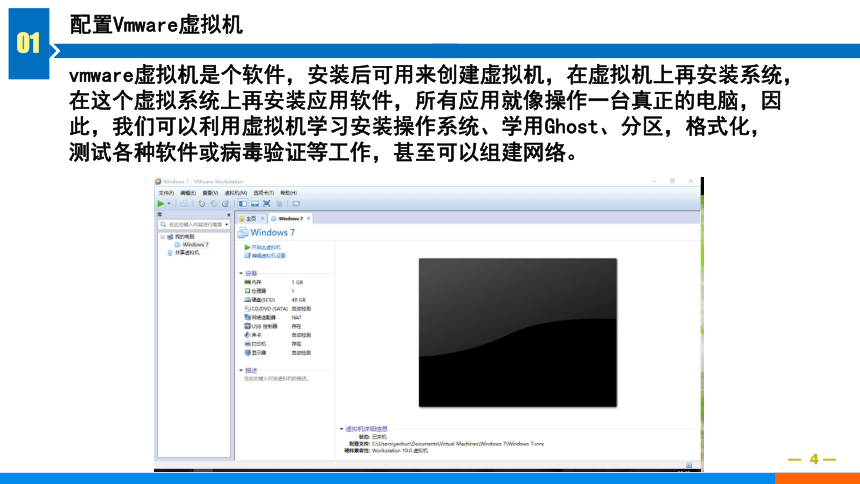
Task: Close the 主页 tab with its X
Action: point(262,218)
